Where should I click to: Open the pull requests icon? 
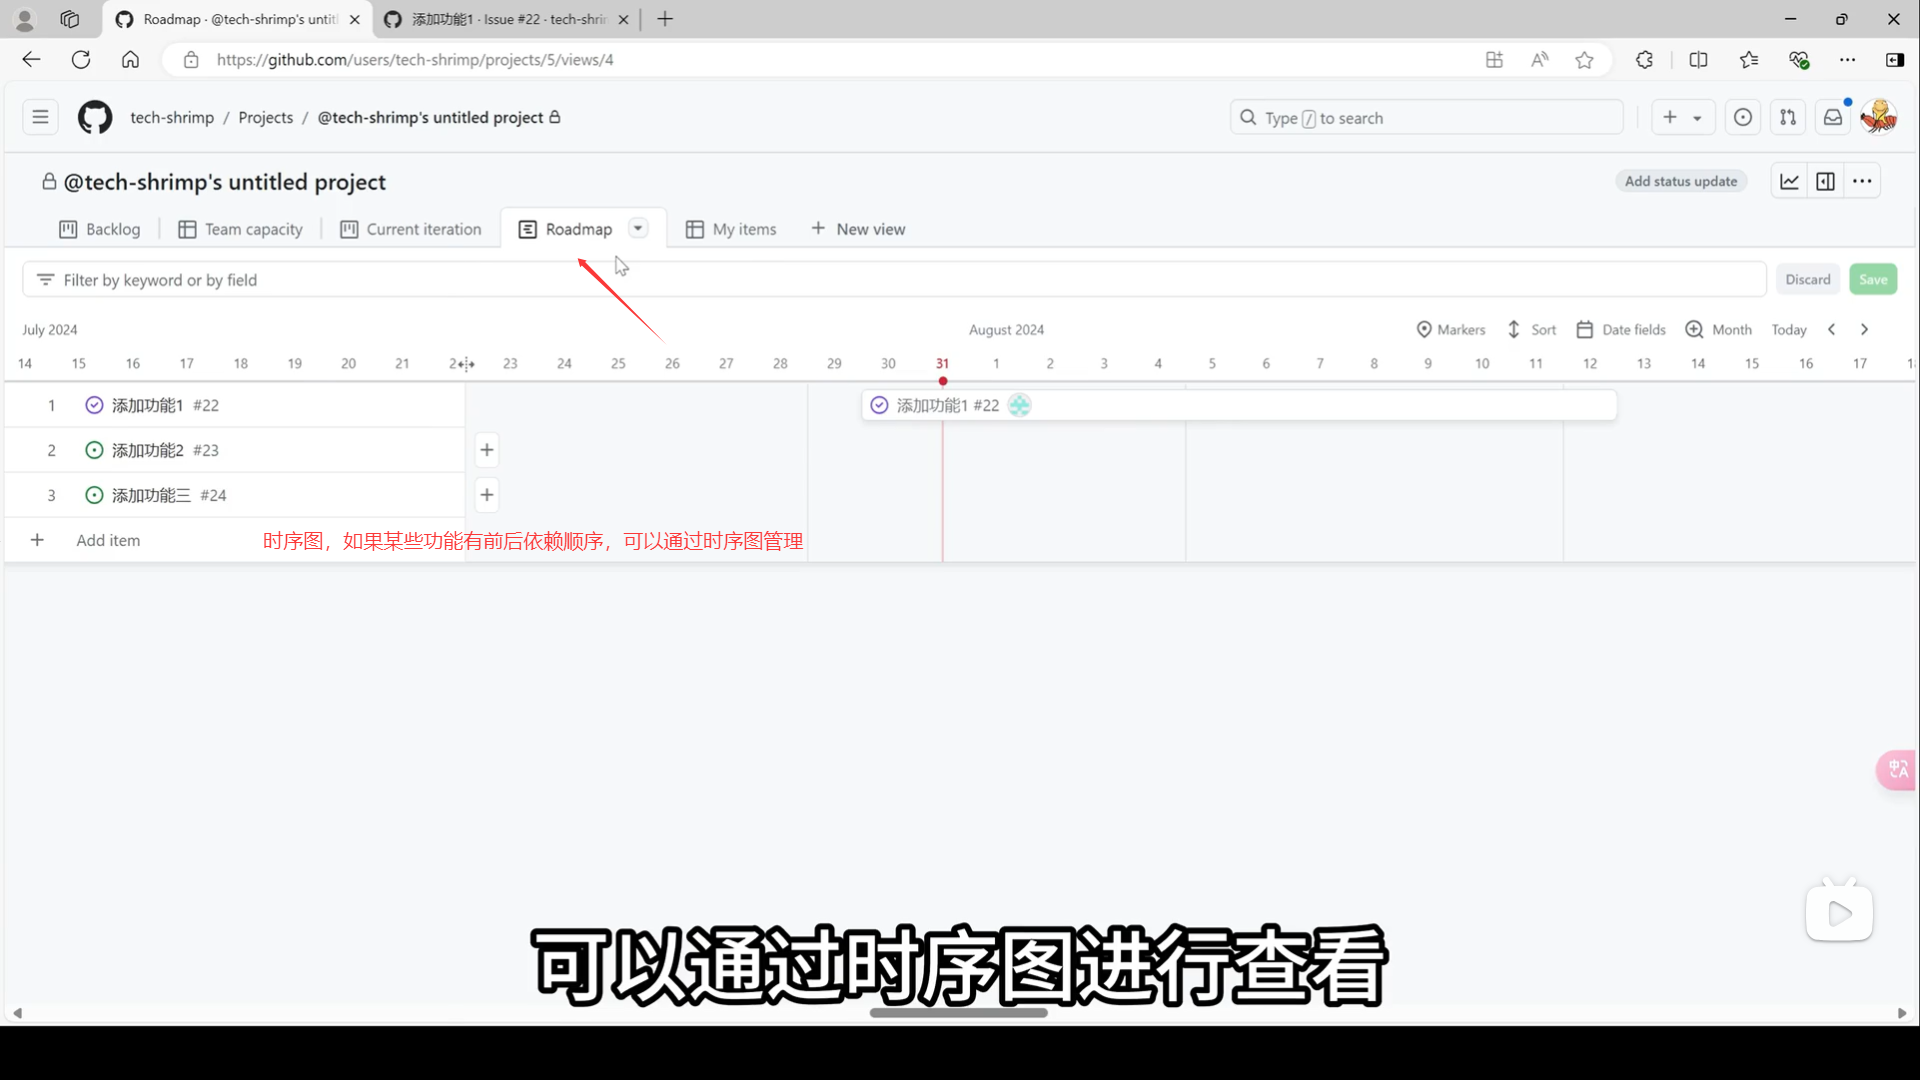click(1787, 118)
